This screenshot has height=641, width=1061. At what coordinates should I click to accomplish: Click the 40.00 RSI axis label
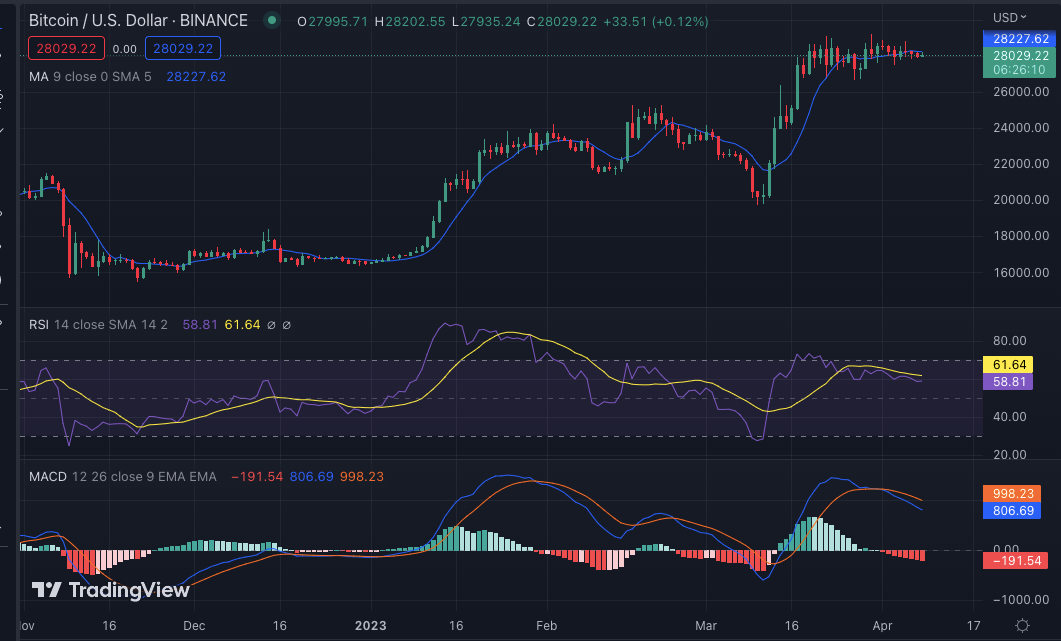[1010, 416]
